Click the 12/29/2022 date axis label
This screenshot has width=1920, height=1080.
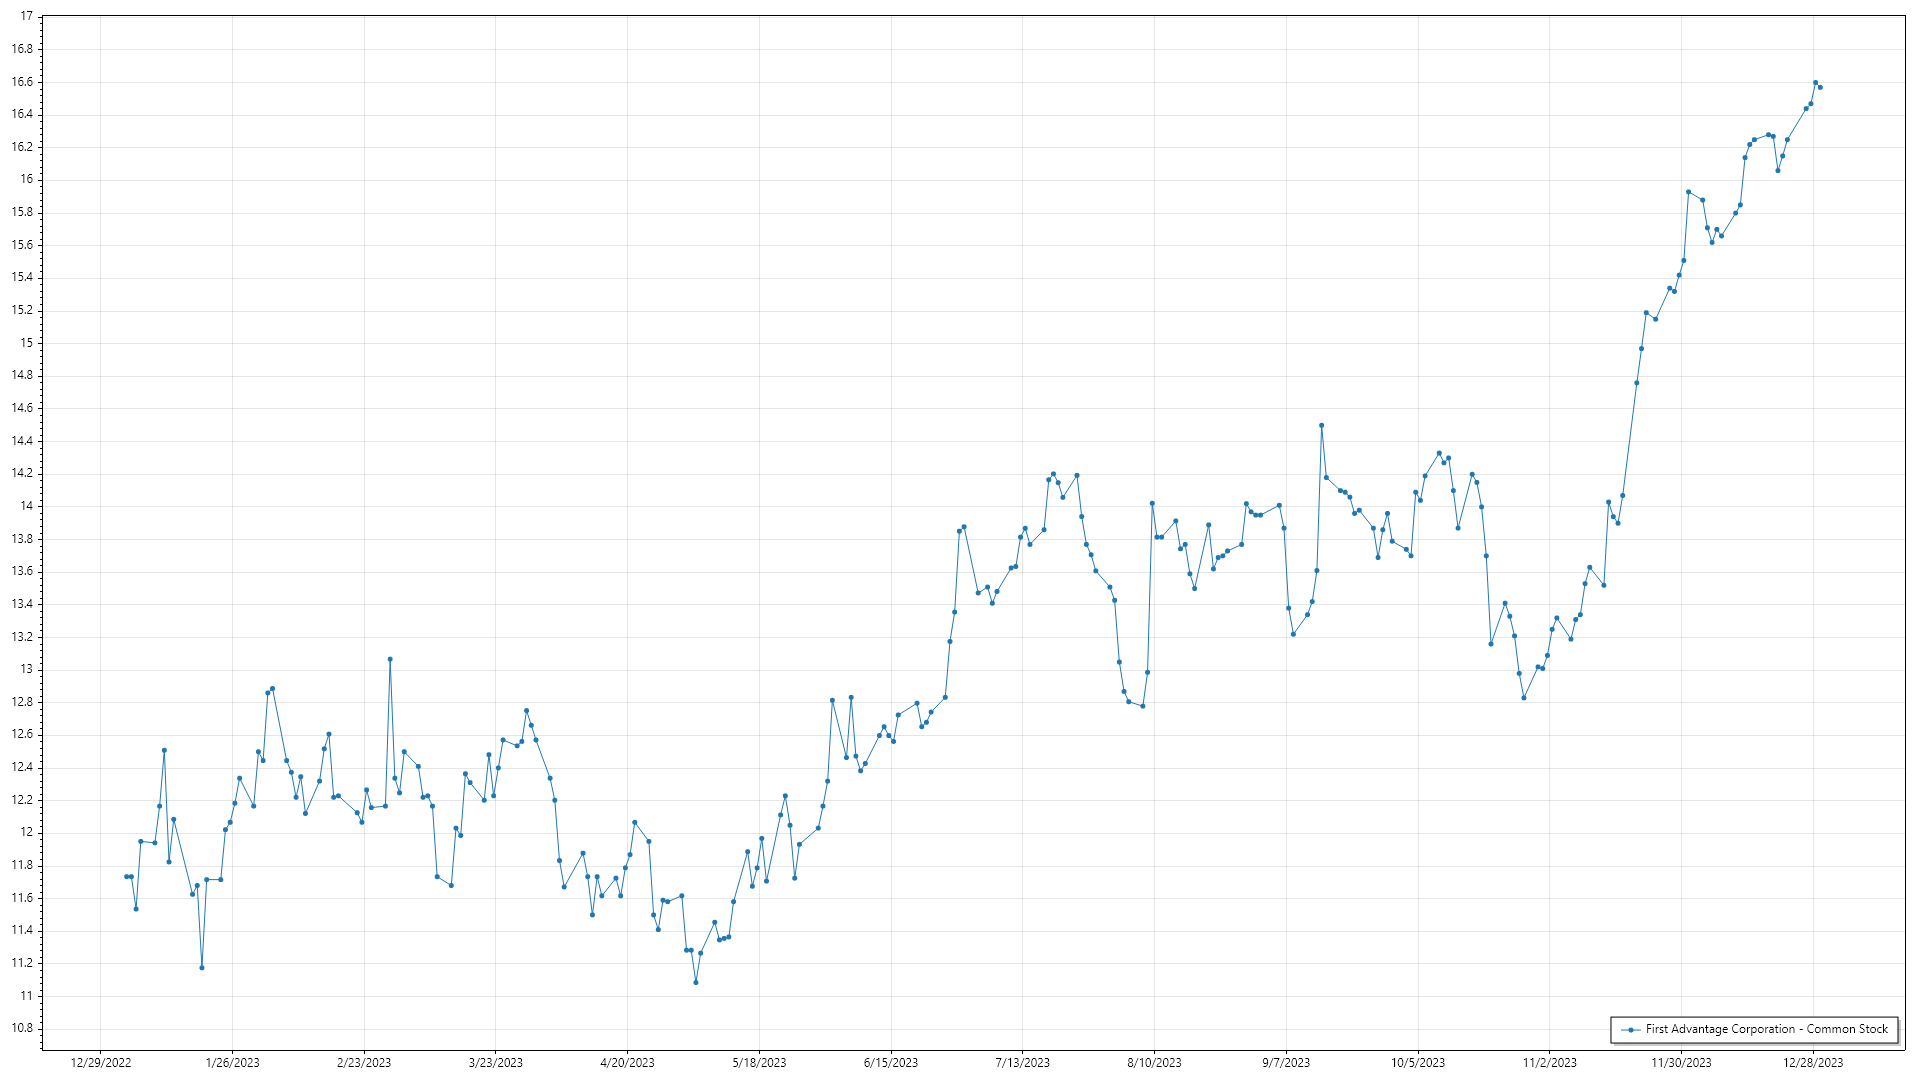coord(101,1063)
